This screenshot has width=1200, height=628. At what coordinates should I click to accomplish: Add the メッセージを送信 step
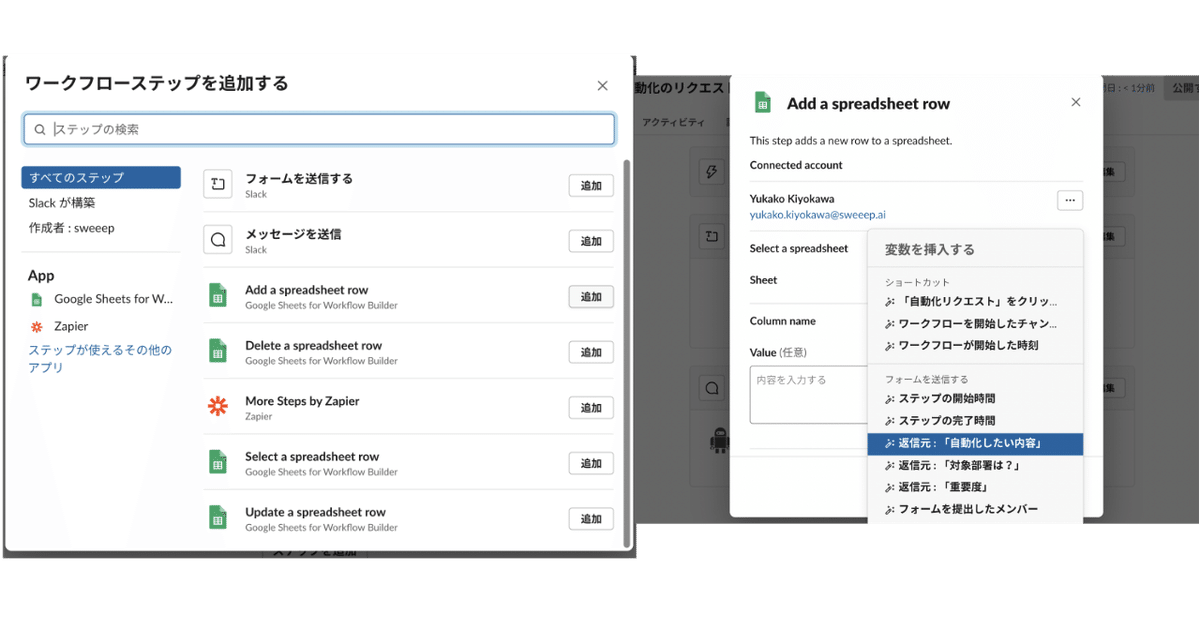(591, 241)
